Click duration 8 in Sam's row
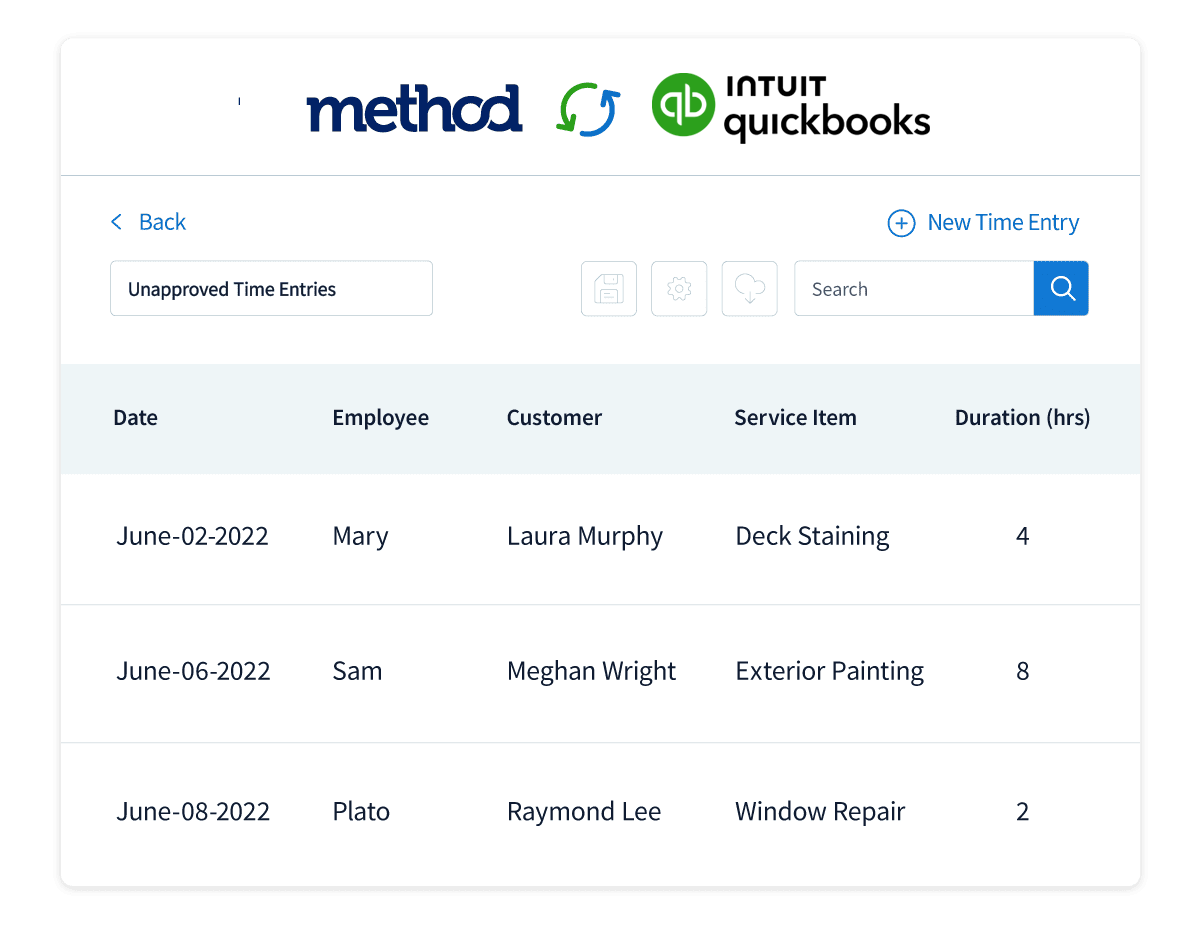Image resolution: width=1200 pixels, height=946 pixels. (x=1022, y=671)
